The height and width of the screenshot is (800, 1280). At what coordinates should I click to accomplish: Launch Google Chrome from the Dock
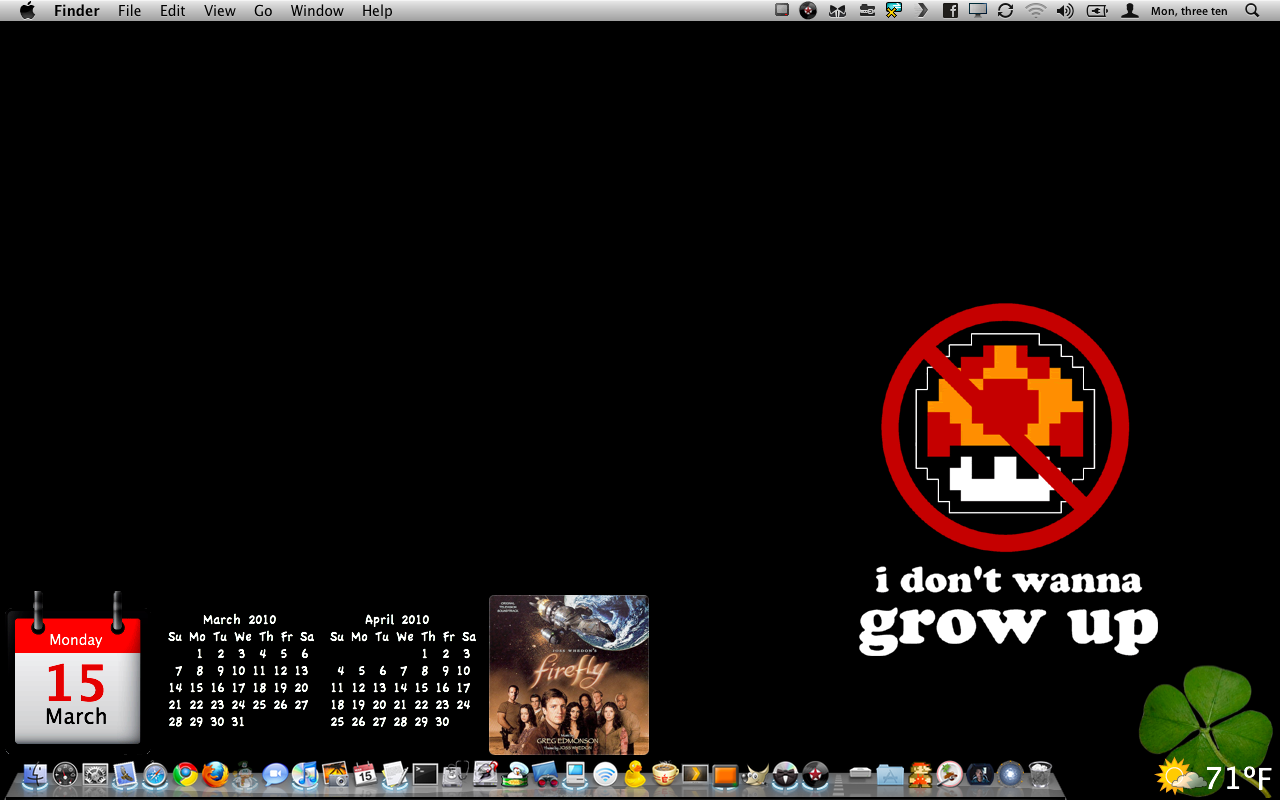[185, 774]
